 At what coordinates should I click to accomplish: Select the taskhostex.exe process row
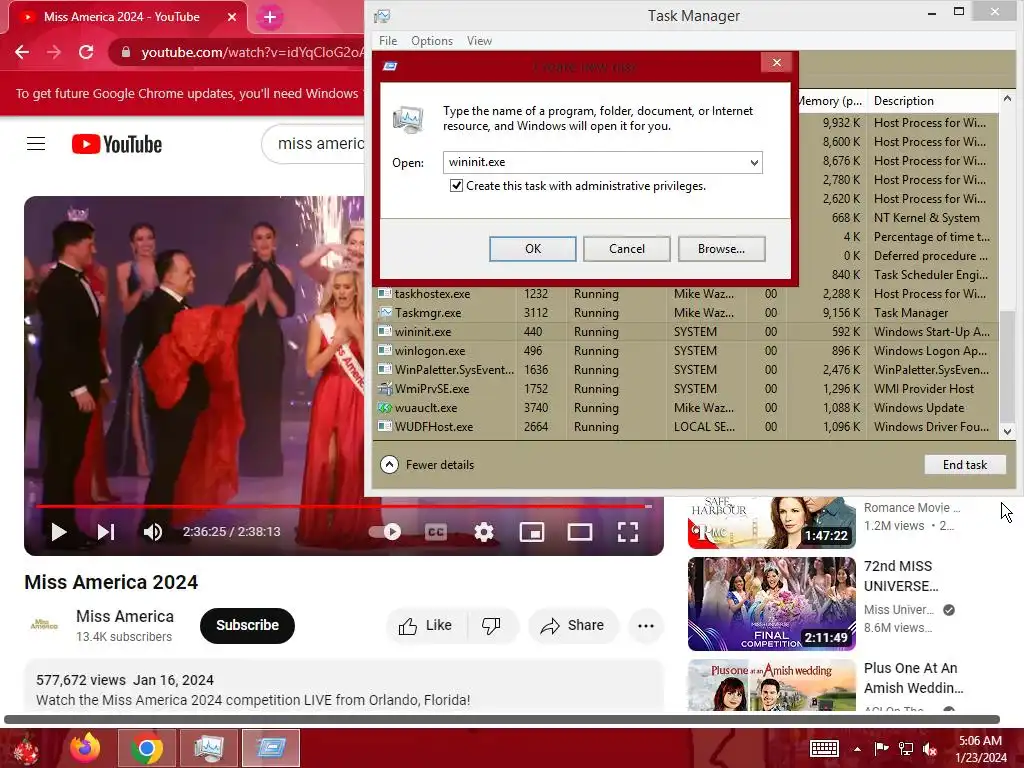tap(684, 294)
